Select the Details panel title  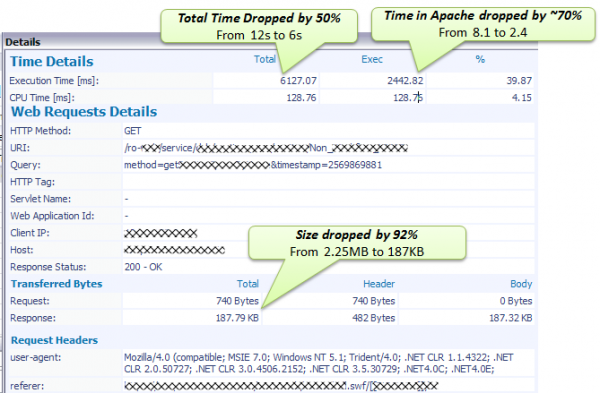coord(23,42)
